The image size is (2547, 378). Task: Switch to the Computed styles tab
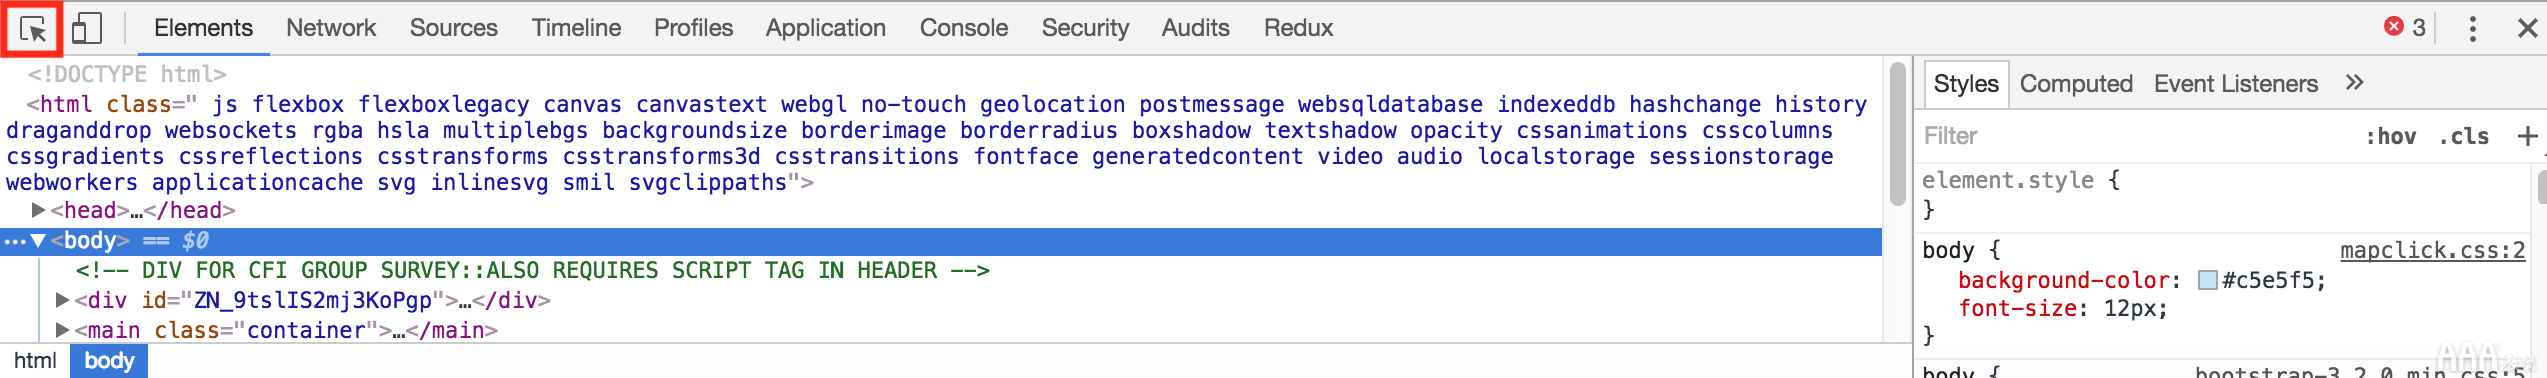coord(2076,84)
